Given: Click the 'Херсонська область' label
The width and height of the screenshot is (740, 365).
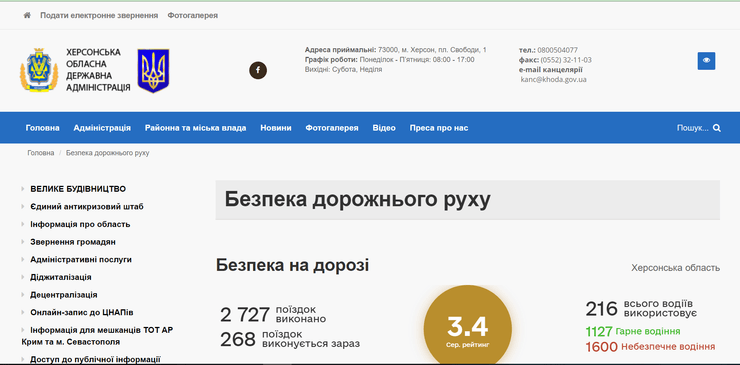Looking at the screenshot, I should [676, 268].
